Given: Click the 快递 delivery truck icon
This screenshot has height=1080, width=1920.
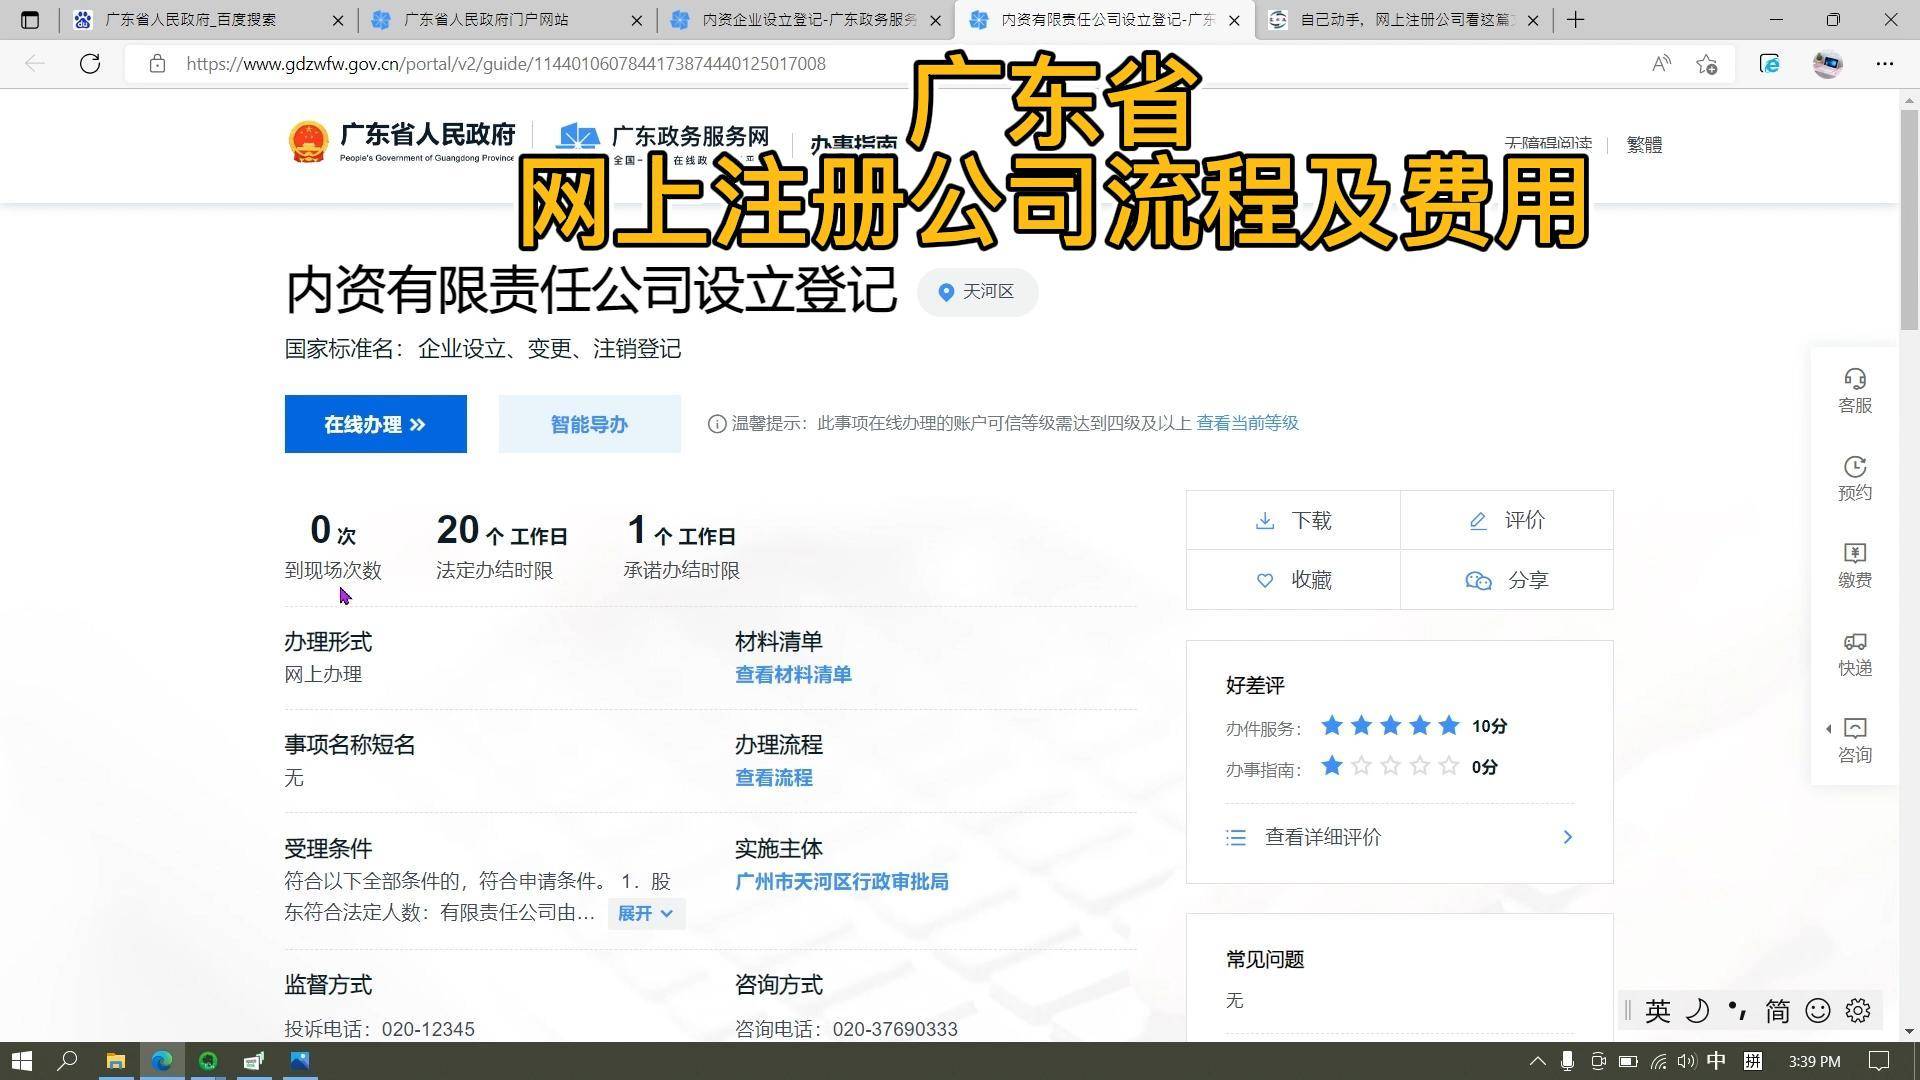Looking at the screenshot, I should click(x=1855, y=641).
